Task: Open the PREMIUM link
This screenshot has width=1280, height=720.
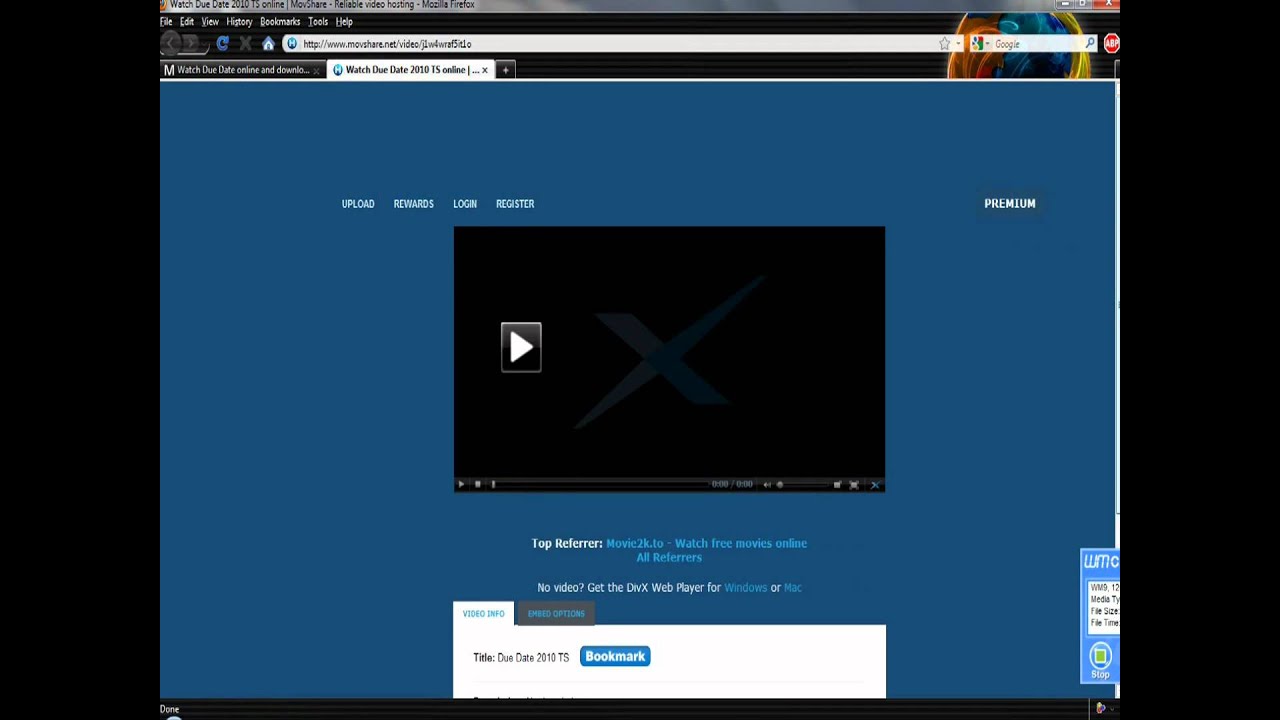Action: pyautogui.click(x=1010, y=203)
